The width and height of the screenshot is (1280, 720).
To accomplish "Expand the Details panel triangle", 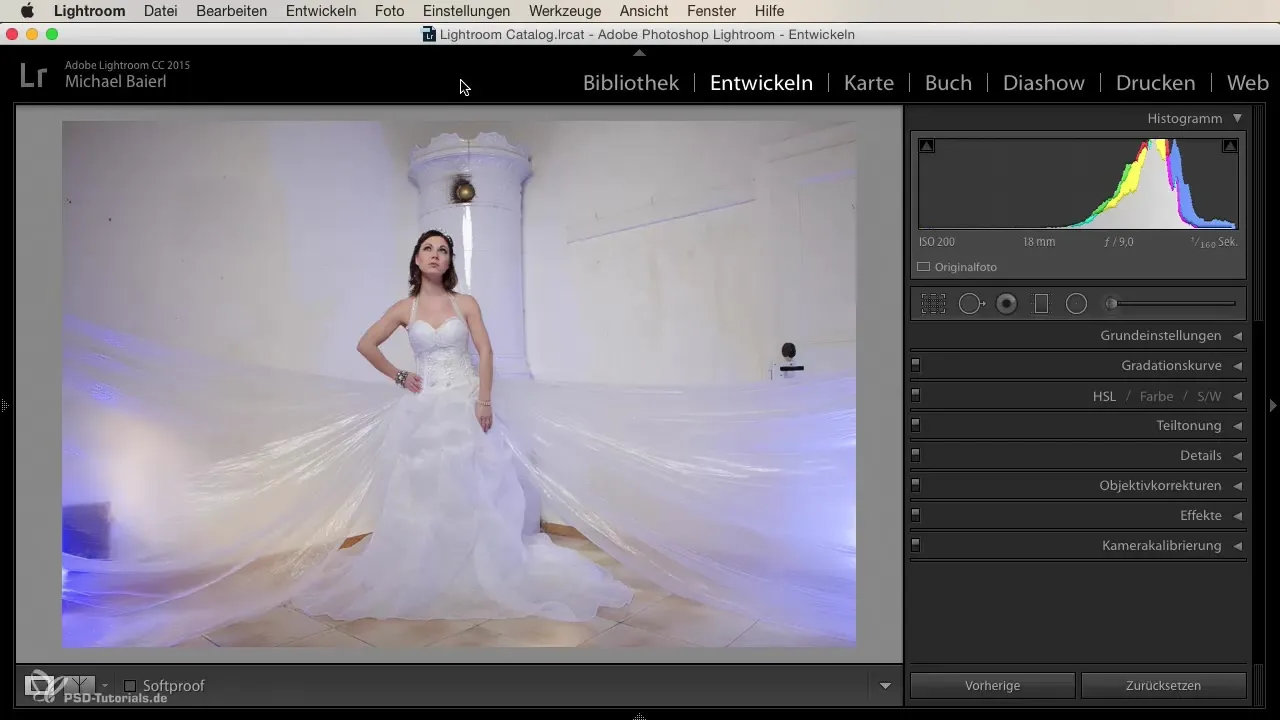I will (x=1237, y=456).
